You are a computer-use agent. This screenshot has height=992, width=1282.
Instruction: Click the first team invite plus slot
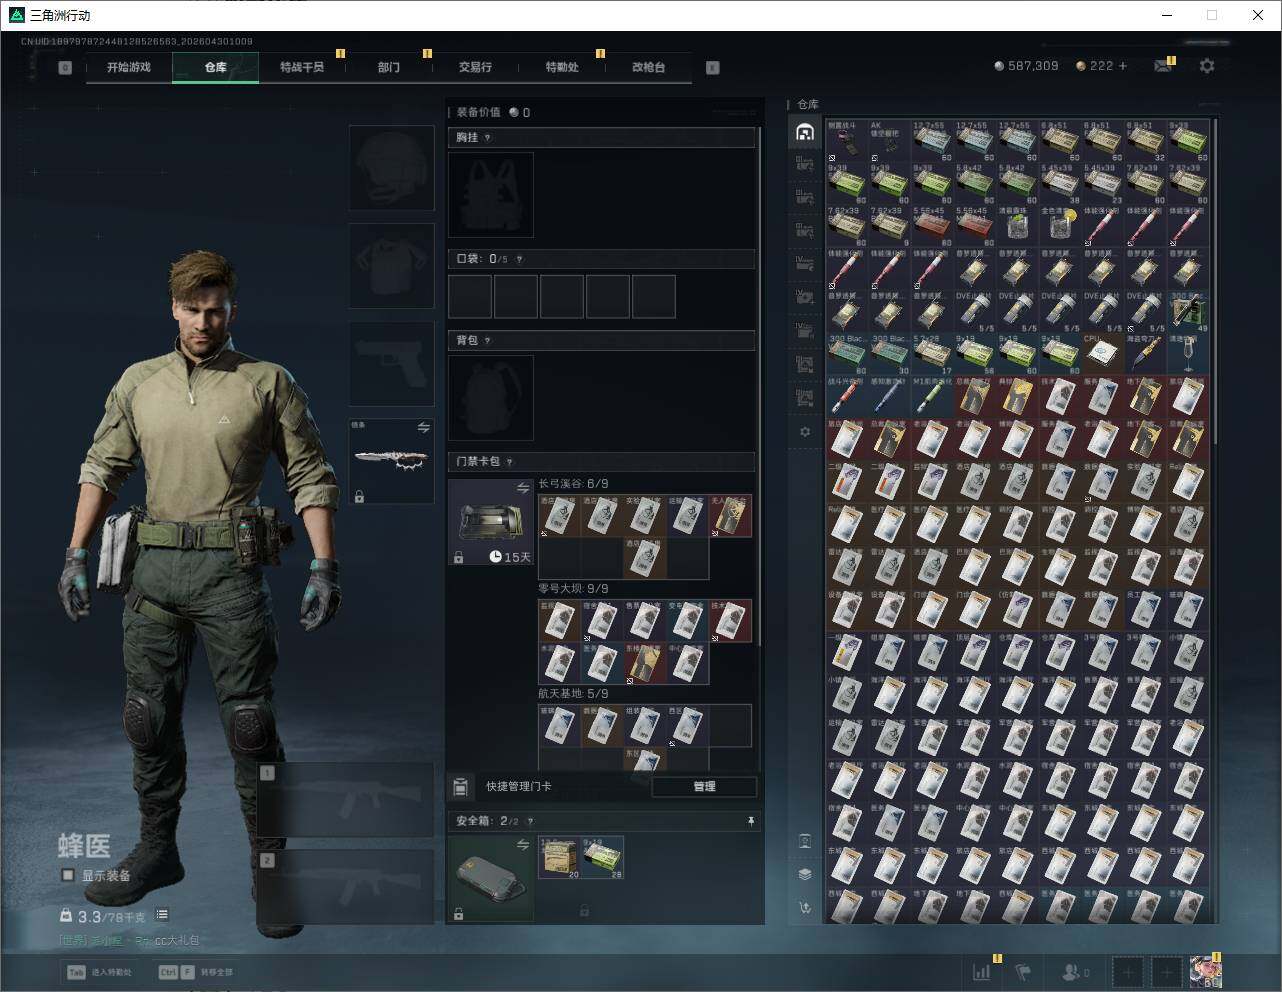(1128, 971)
